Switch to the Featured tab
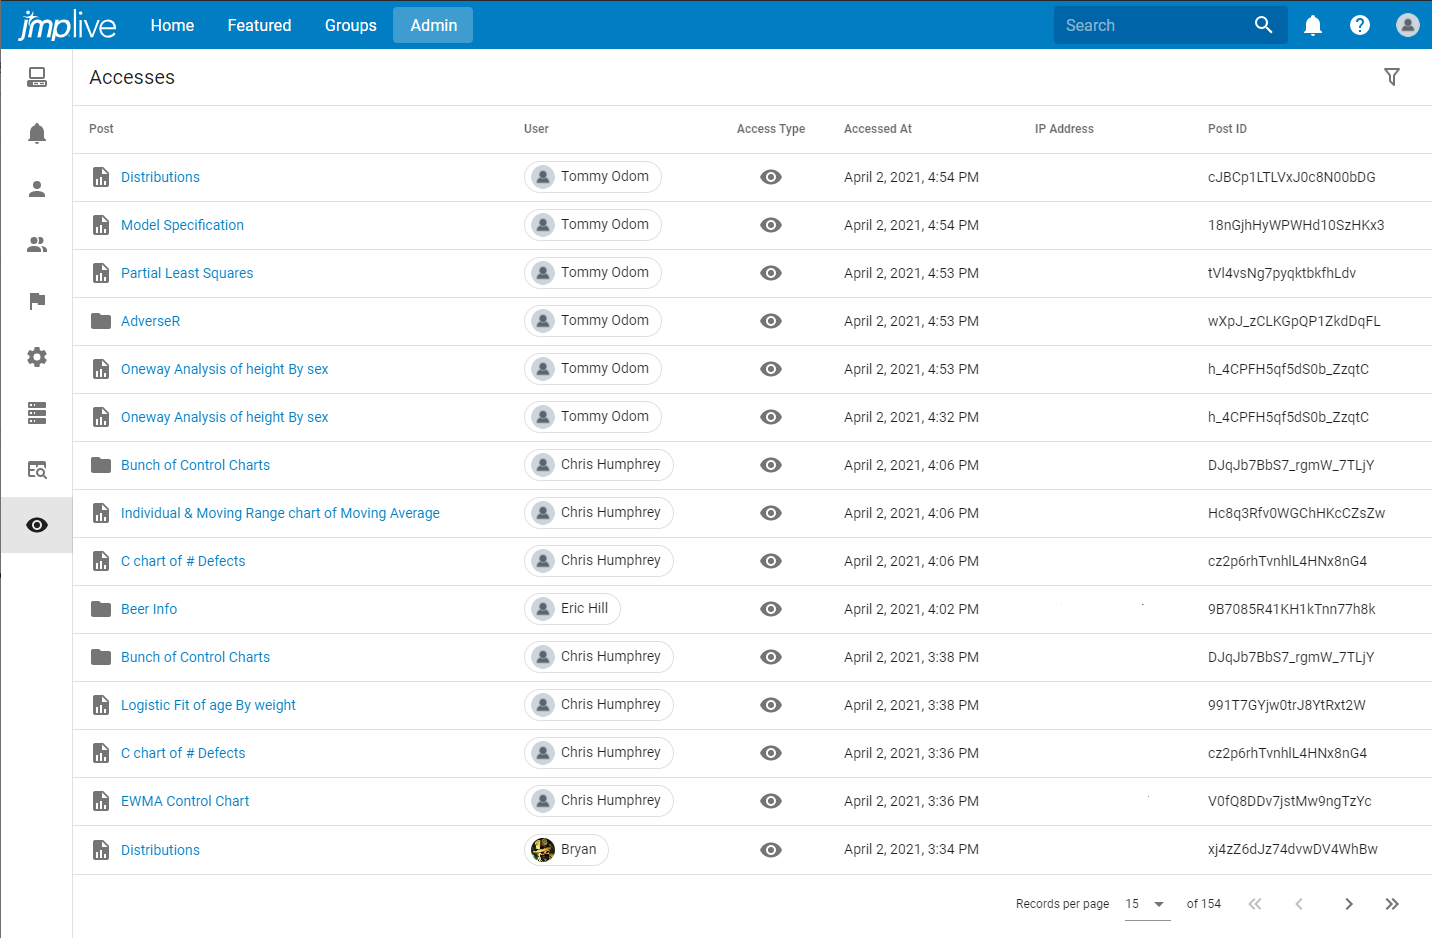The width and height of the screenshot is (1432, 938). coord(259,25)
